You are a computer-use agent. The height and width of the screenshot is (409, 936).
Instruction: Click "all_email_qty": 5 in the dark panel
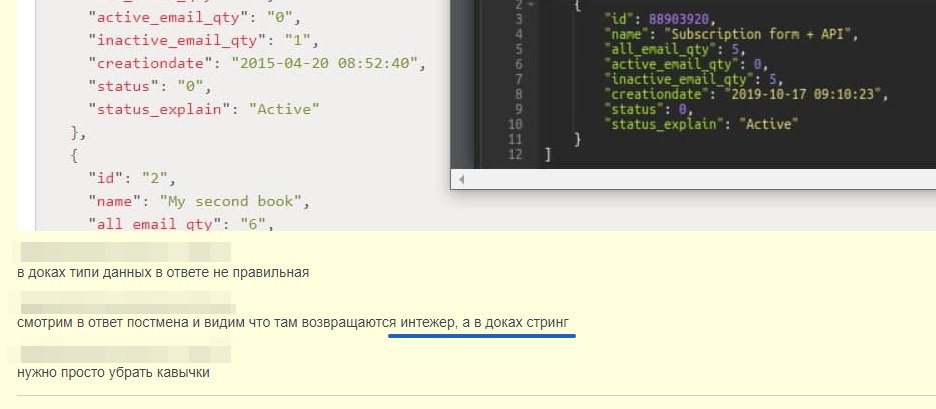[675, 49]
